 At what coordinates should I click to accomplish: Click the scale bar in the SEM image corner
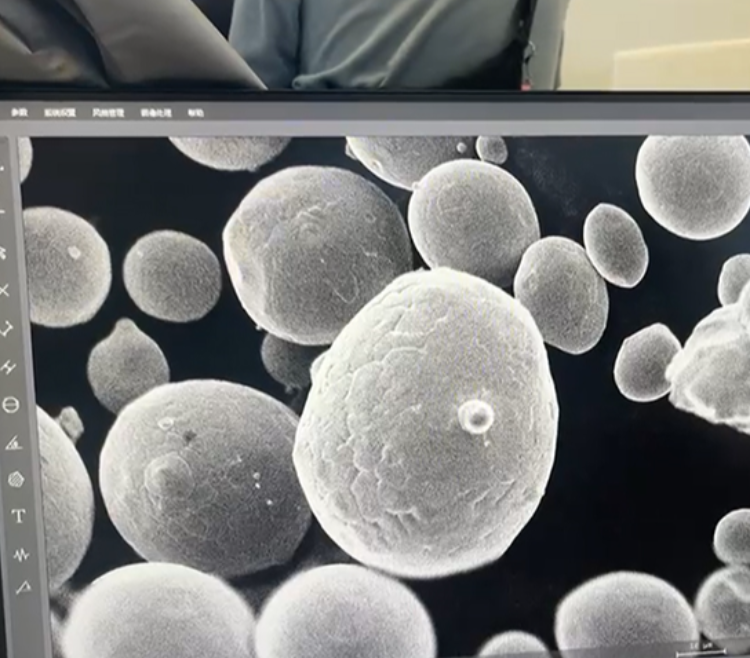pos(702,649)
